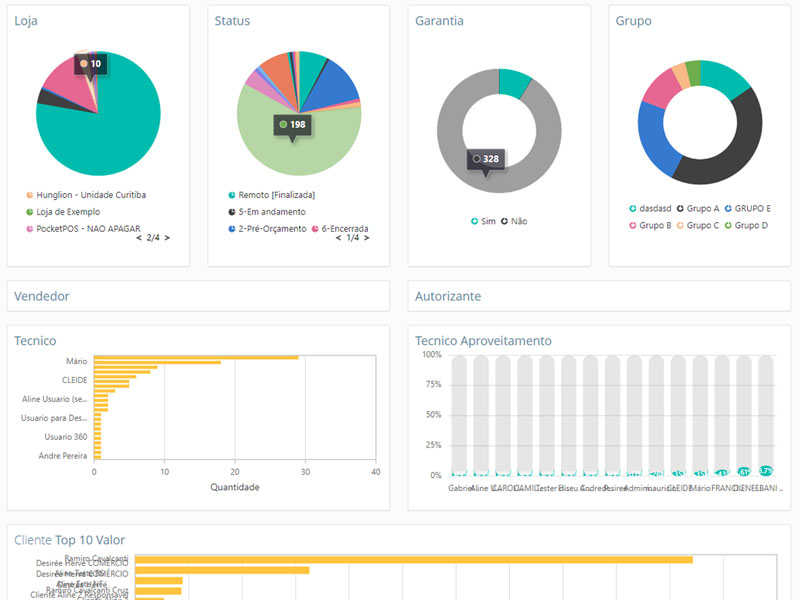800x600 pixels.
Task: Toggle Hunglion - Unidade Curitiba legend marker
Action: click(29, 195)
